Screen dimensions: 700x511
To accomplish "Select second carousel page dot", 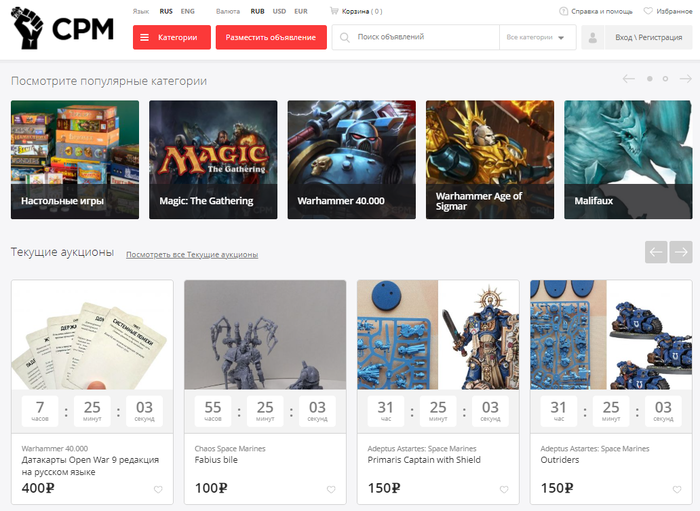I will pyautogui.click(x=665, y=79).
